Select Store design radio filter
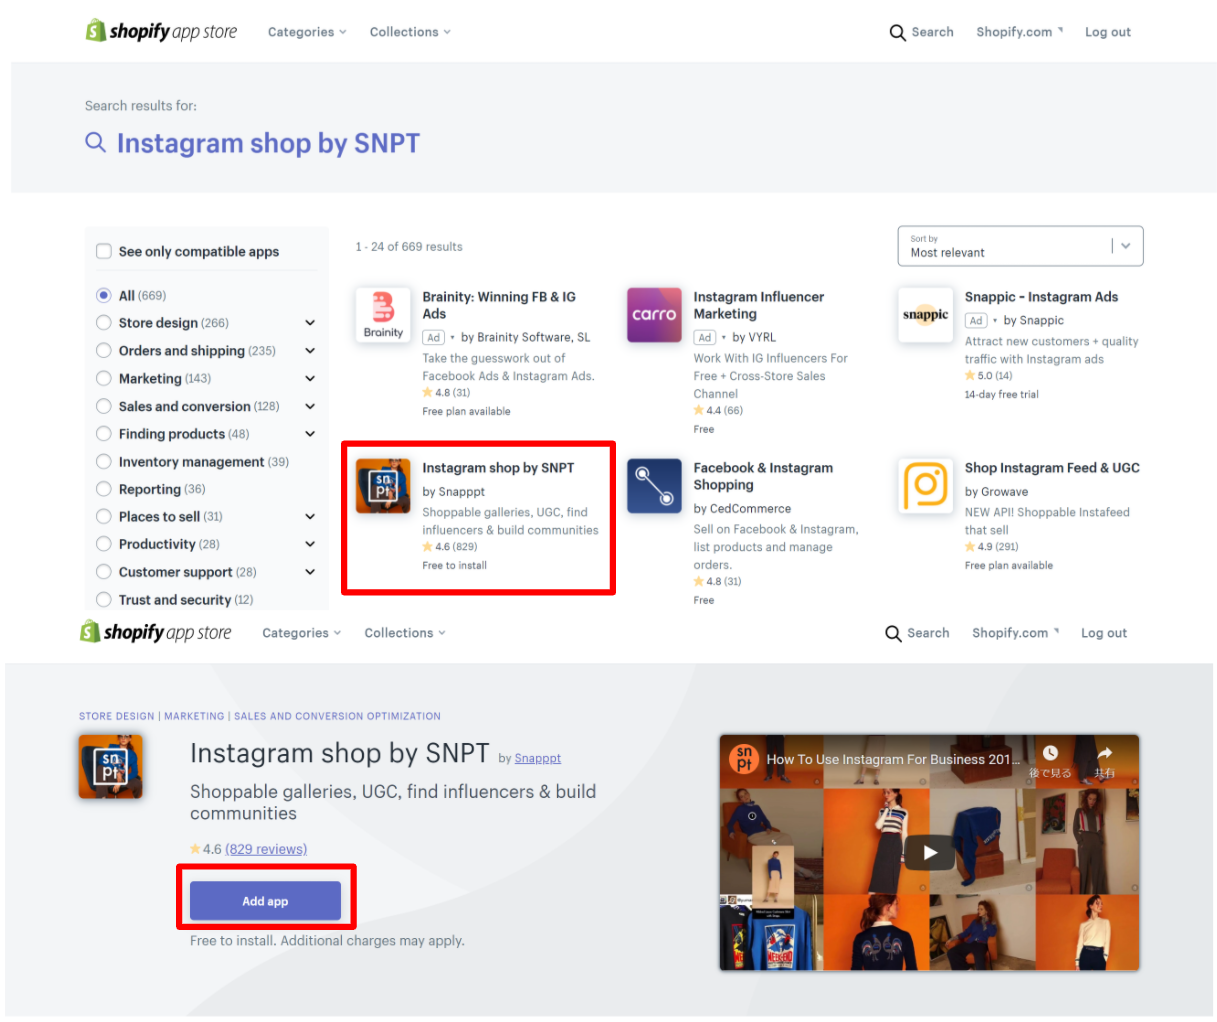Image resolution: width=1217 pixels, height=1022 pixels. (x=103, y=322)
